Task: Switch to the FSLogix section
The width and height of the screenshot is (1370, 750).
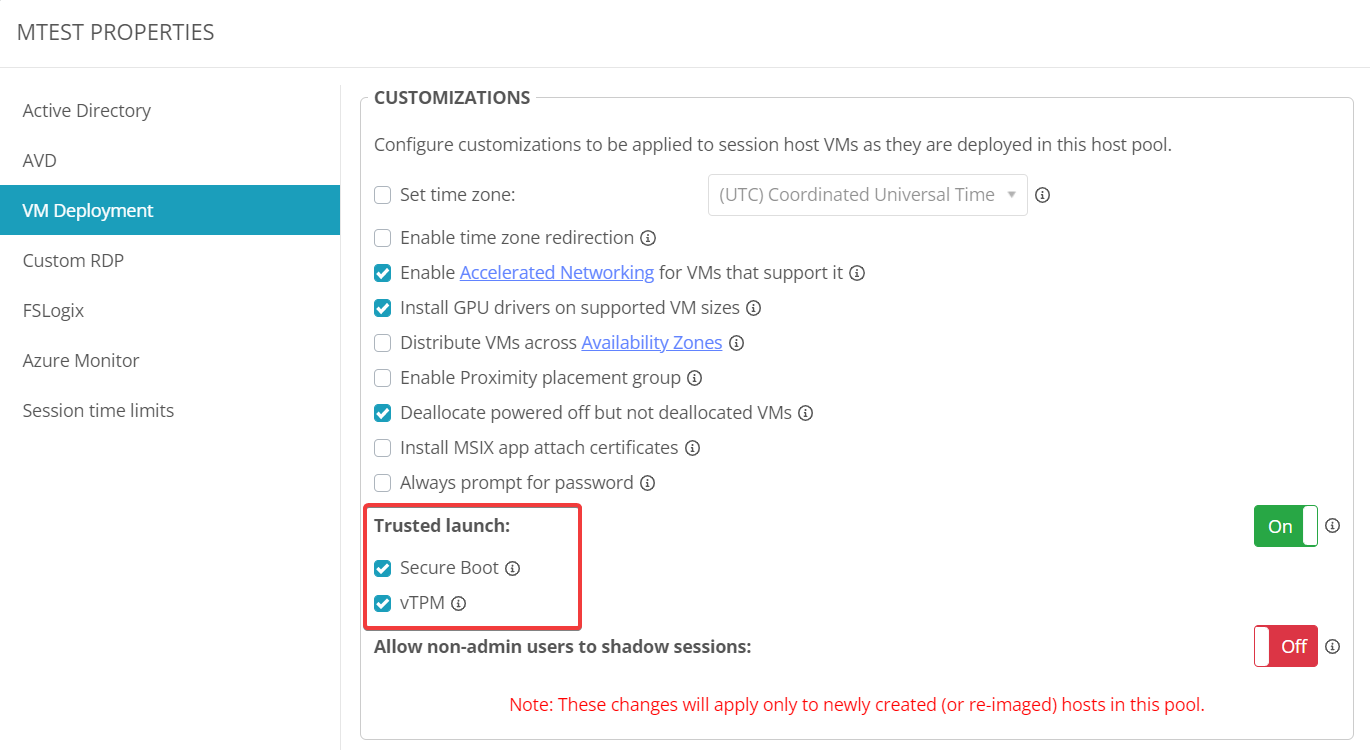Action: pos(53,310)
